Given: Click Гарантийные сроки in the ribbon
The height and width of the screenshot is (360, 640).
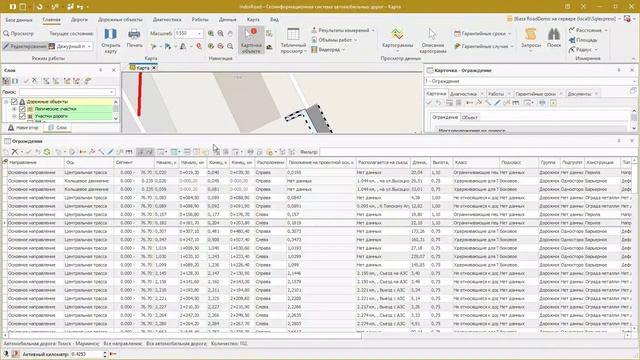Looking at the screenshot, I should (482, 33).
